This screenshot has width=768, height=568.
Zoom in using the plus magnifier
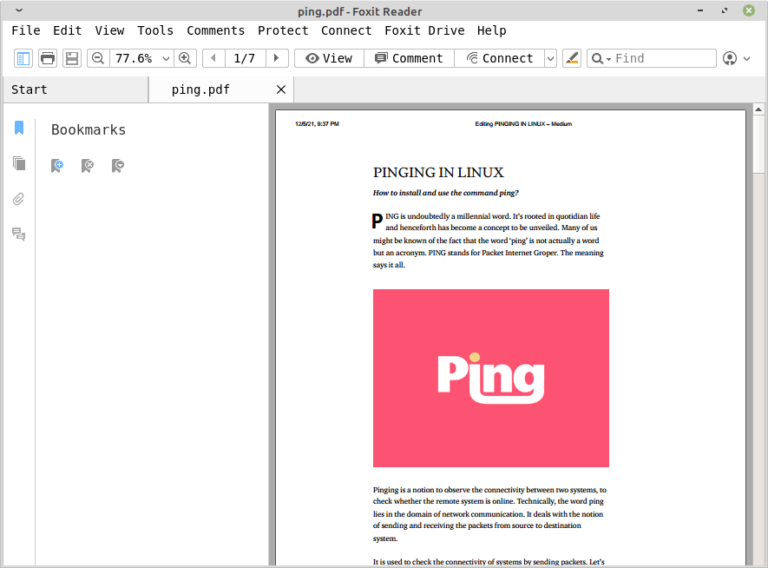tap(185, 58)
